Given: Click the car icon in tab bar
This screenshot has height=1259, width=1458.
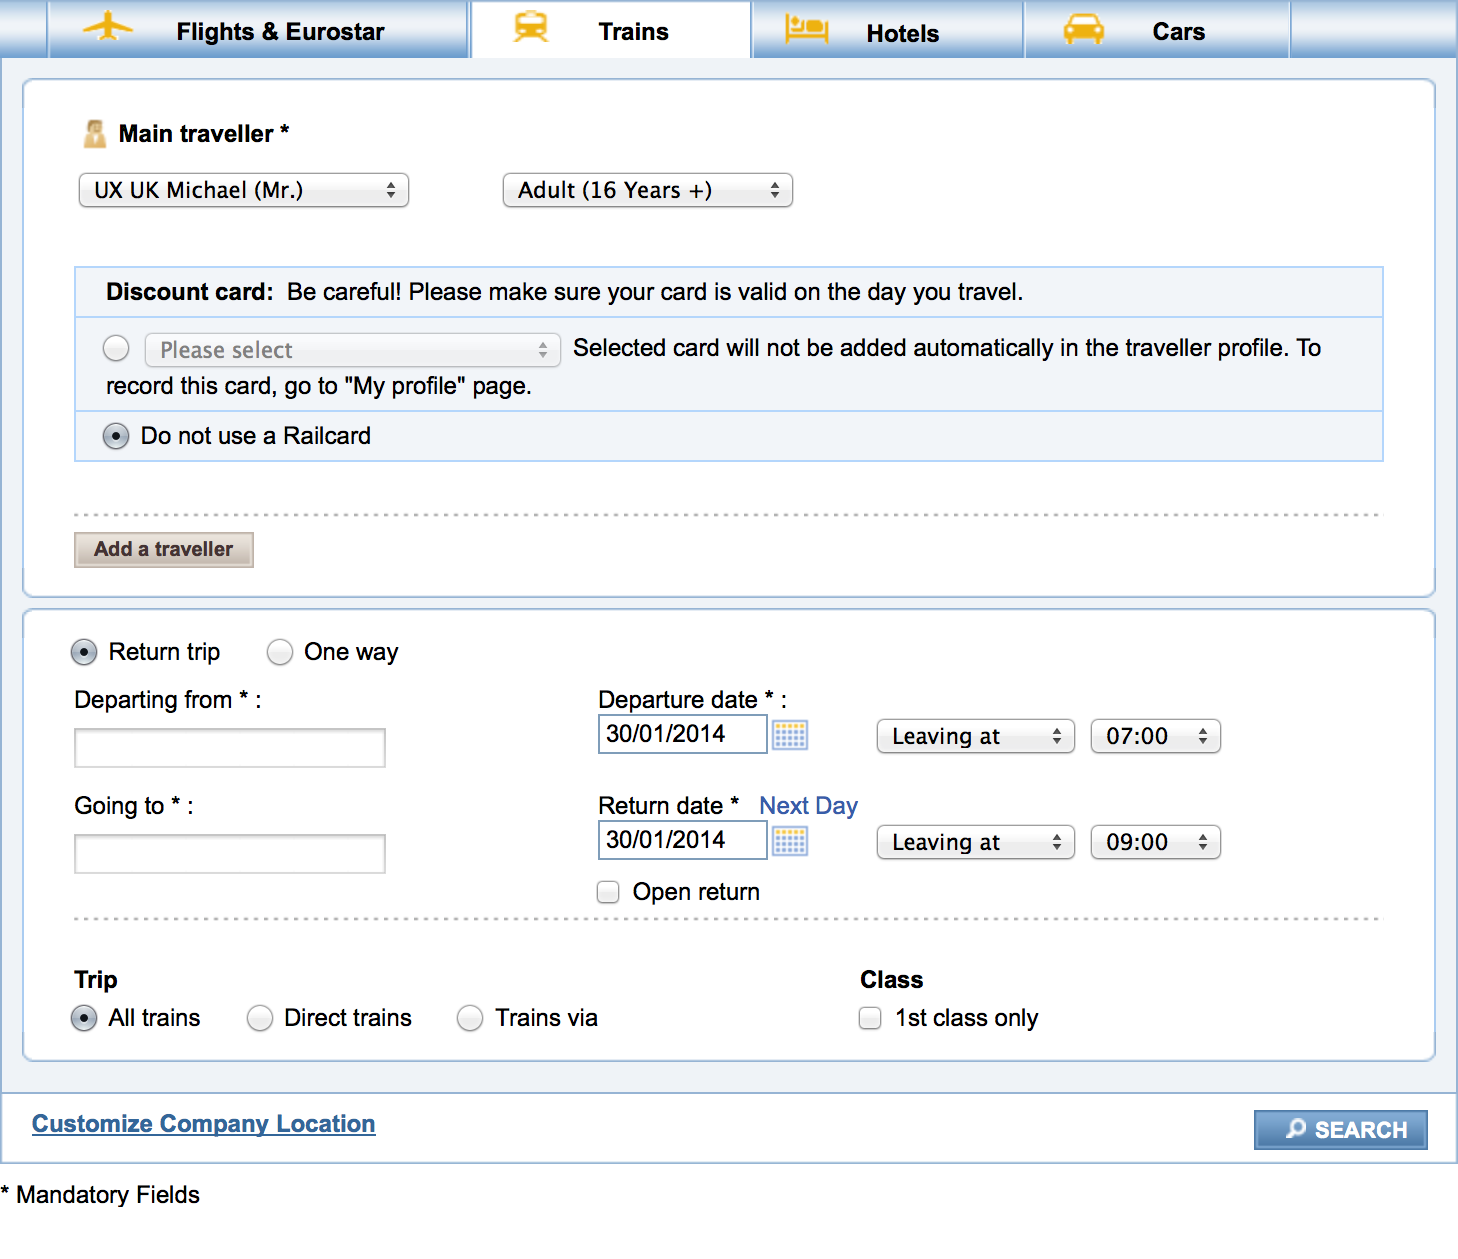Looking at the screenshot, I should click(1083, 29).
